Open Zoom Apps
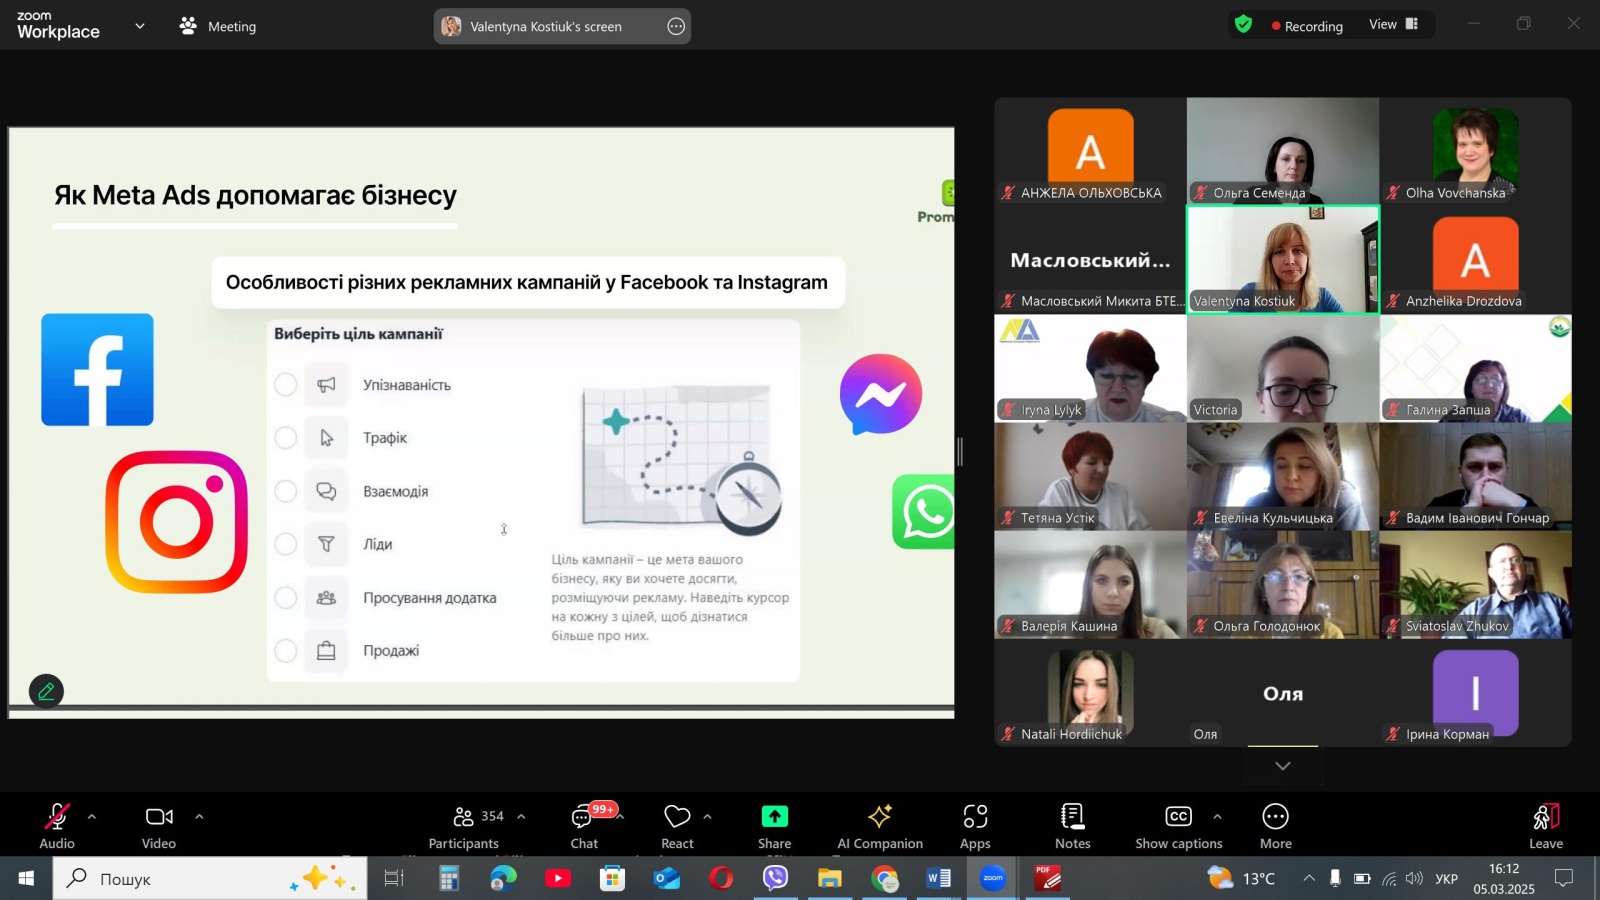Image resolution: width=1600 pixels, height=900 pixels. point(975,826)
